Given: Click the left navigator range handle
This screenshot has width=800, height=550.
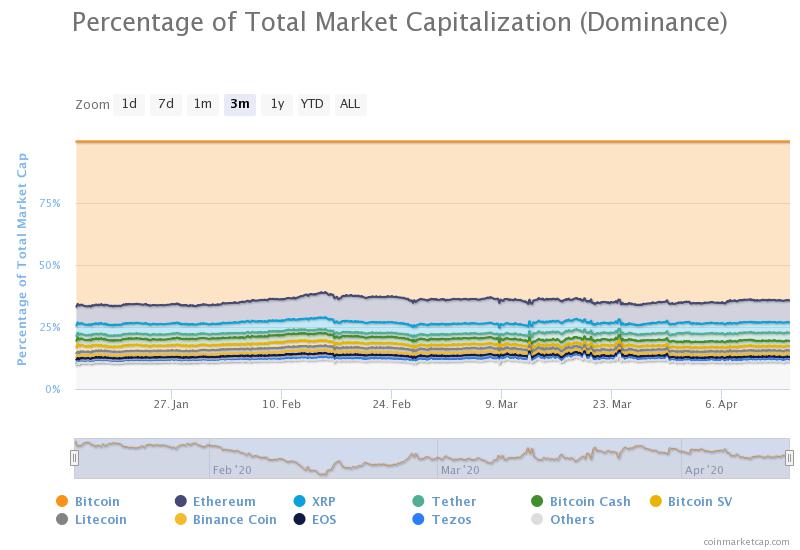Looking at the screenshot, I should tap(74, 458).
